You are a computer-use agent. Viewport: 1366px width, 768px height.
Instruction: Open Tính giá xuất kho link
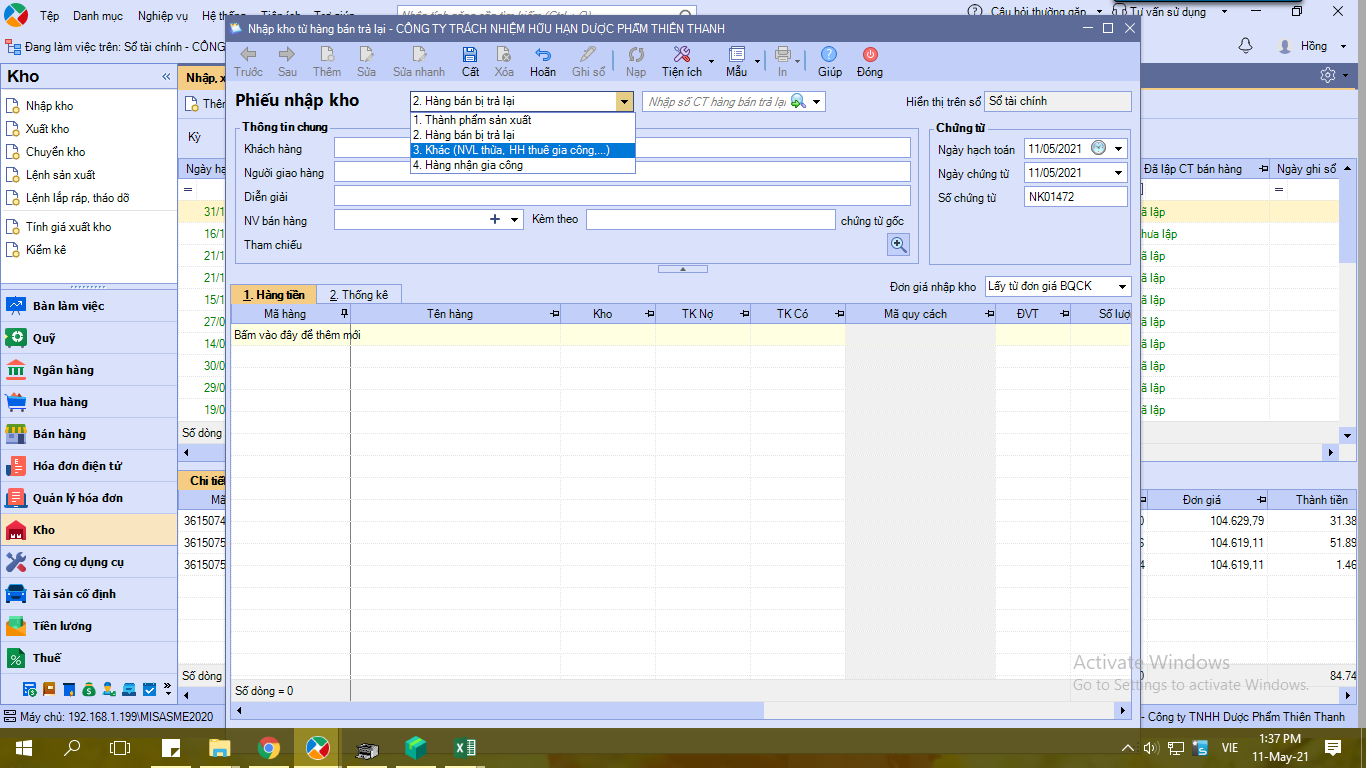68,227
